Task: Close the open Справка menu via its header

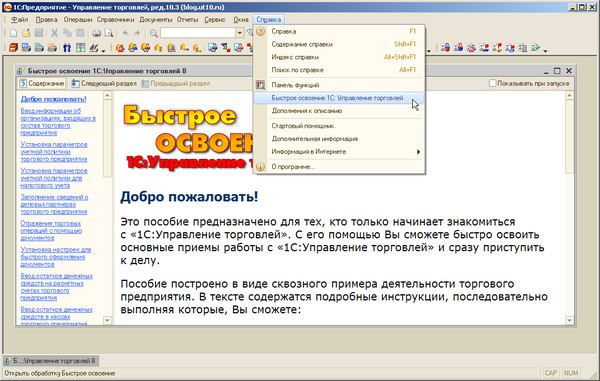Action: [269, 20]
